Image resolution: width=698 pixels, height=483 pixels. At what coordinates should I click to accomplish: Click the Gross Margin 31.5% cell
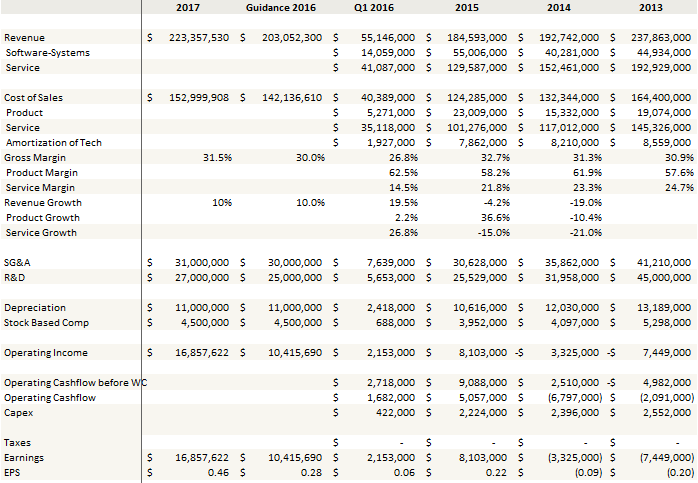click(x=217, y=158)
